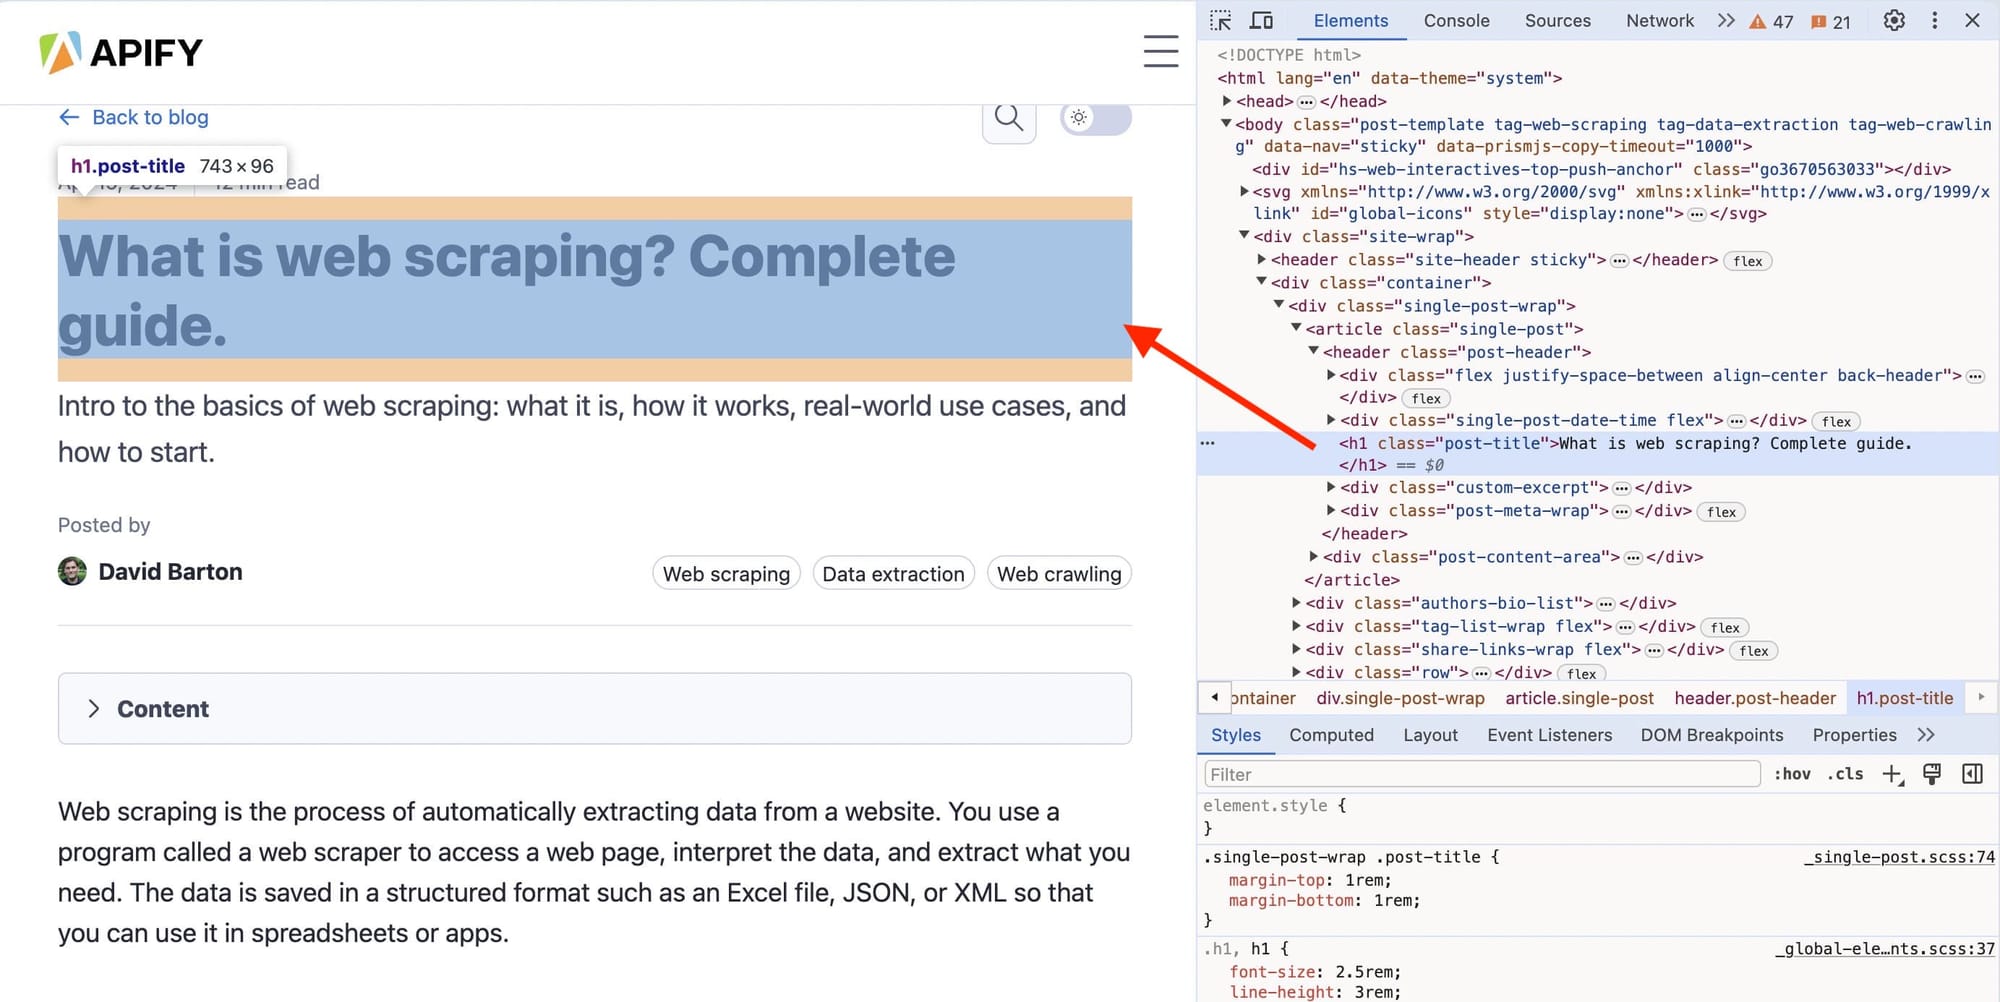The height and width of the screenshot is (1002, 2000).
Task: Toggle the site dark mode switch
Action: click(x=1095, y=118)
